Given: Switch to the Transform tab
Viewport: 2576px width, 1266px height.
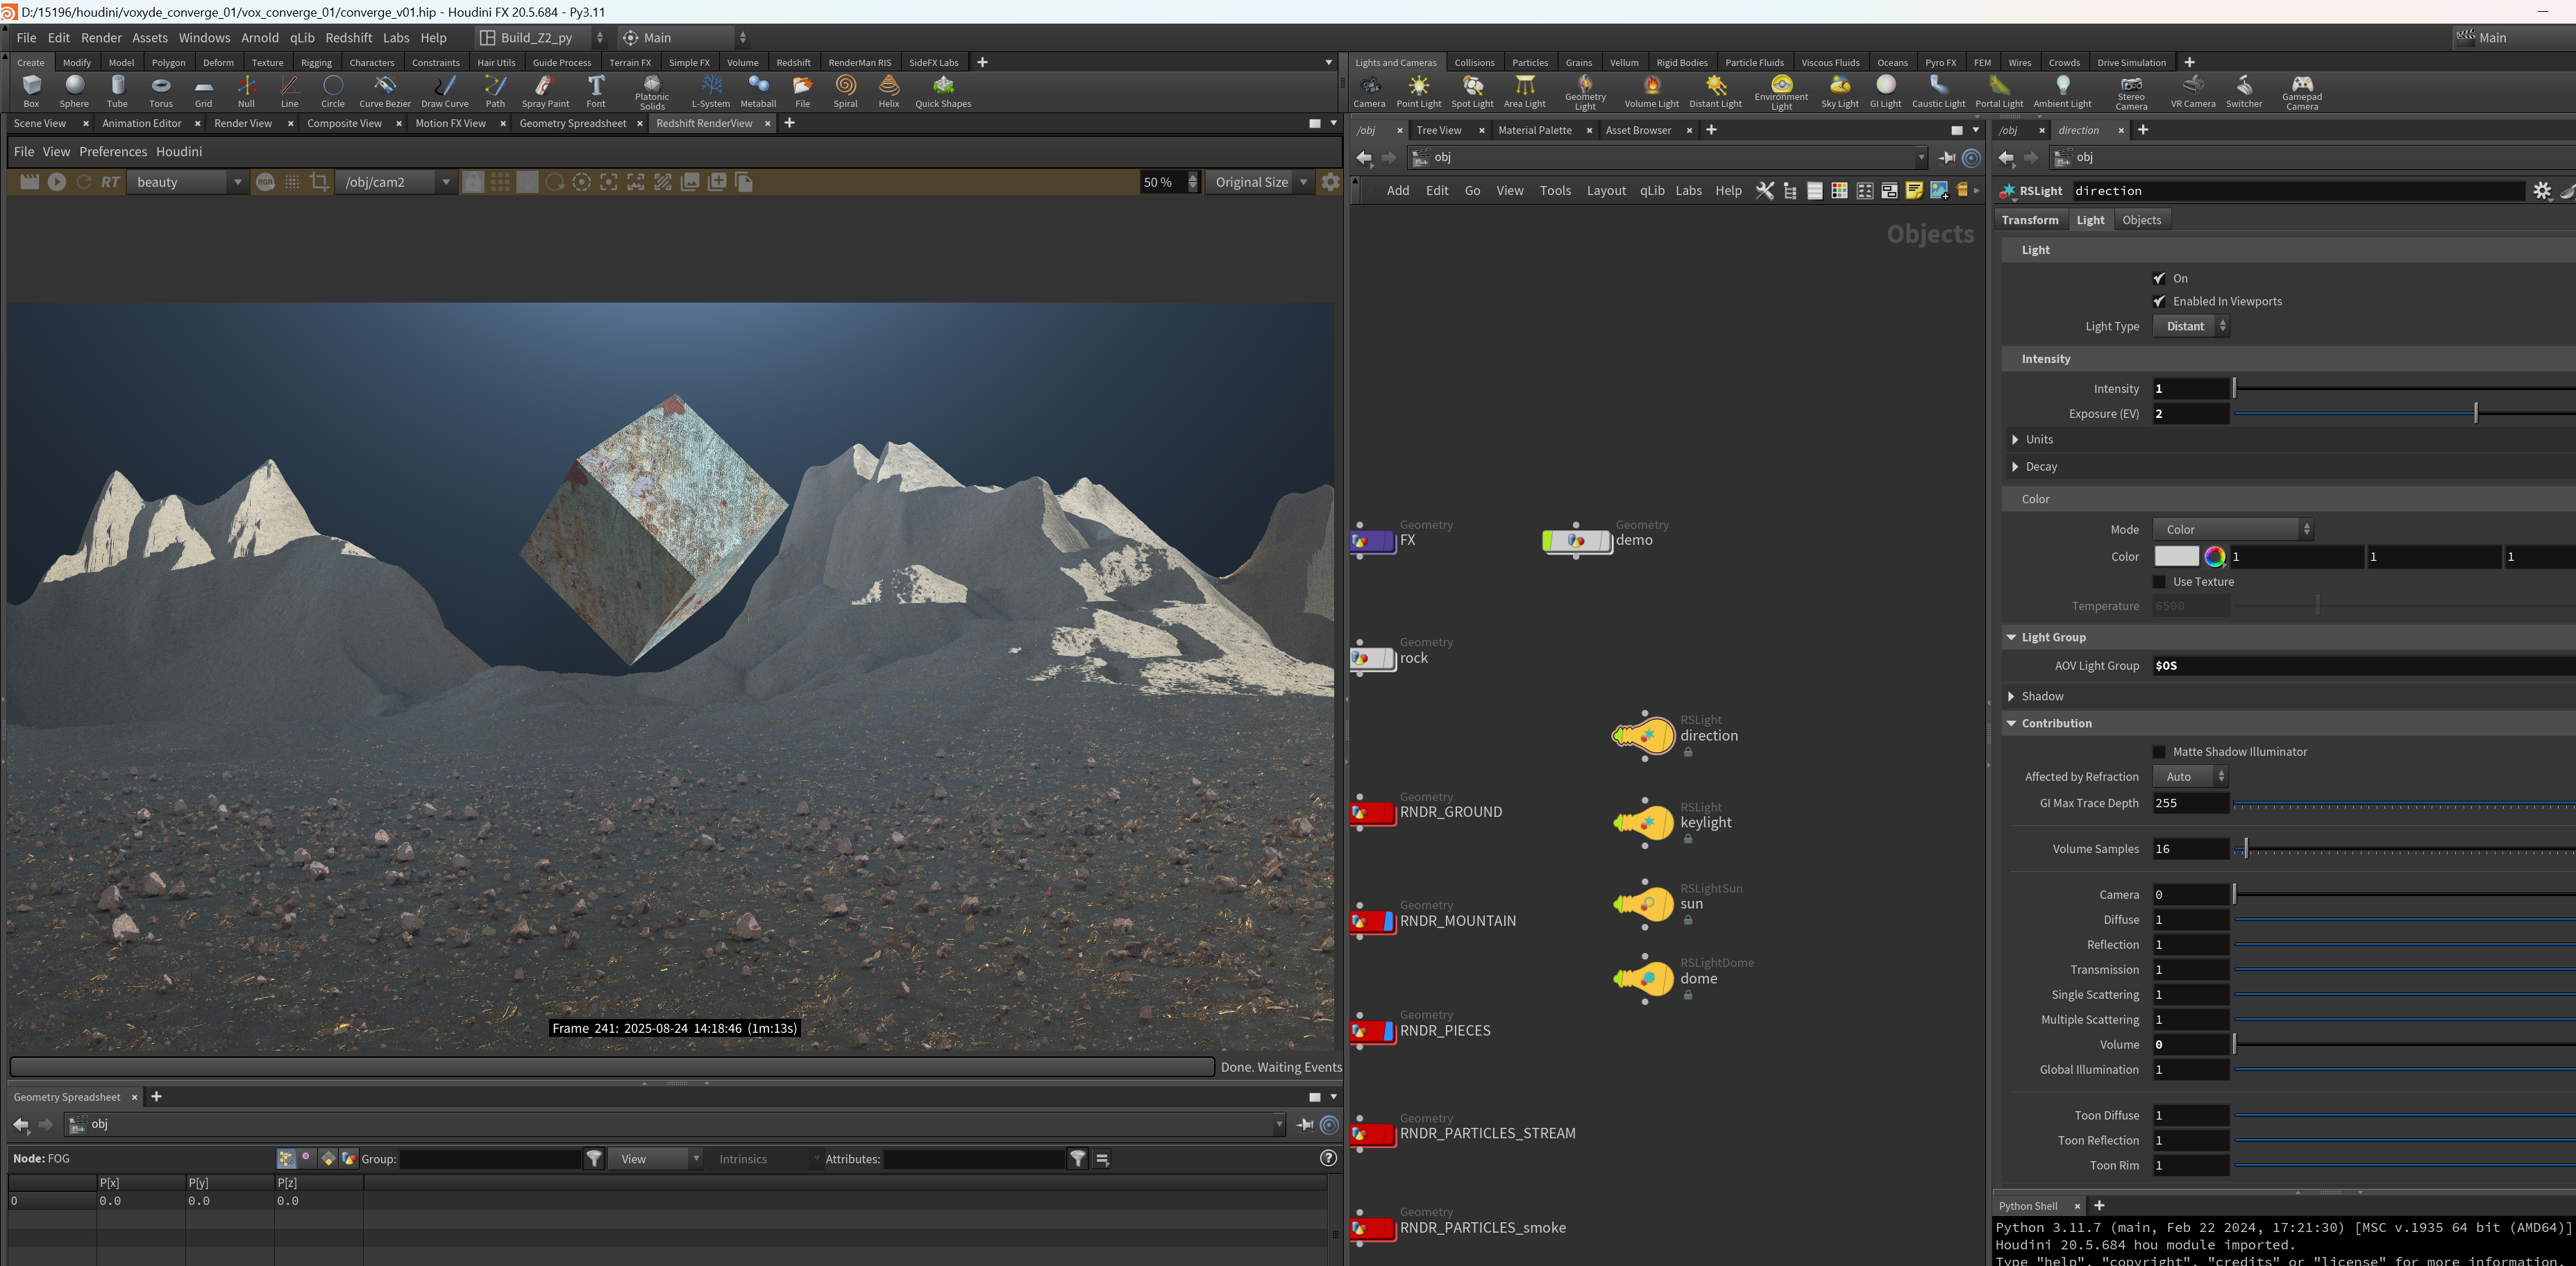Looking at the screenshot, I should [2030, 220].
